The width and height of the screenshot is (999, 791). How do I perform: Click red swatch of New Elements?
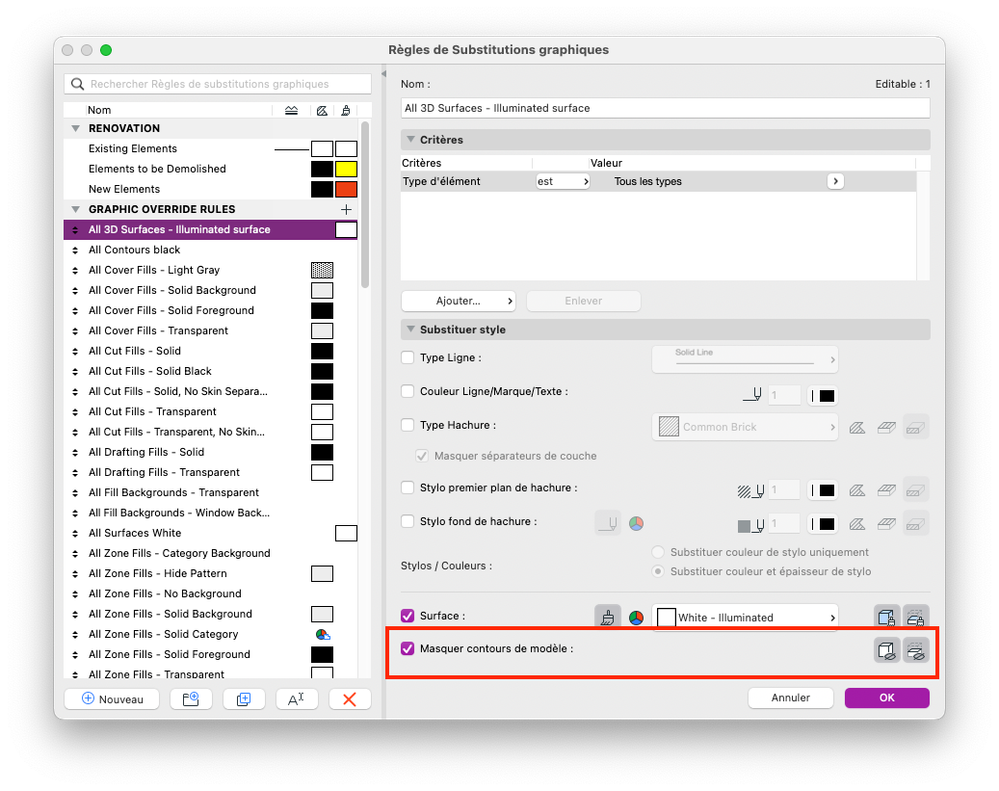point(346,189)
